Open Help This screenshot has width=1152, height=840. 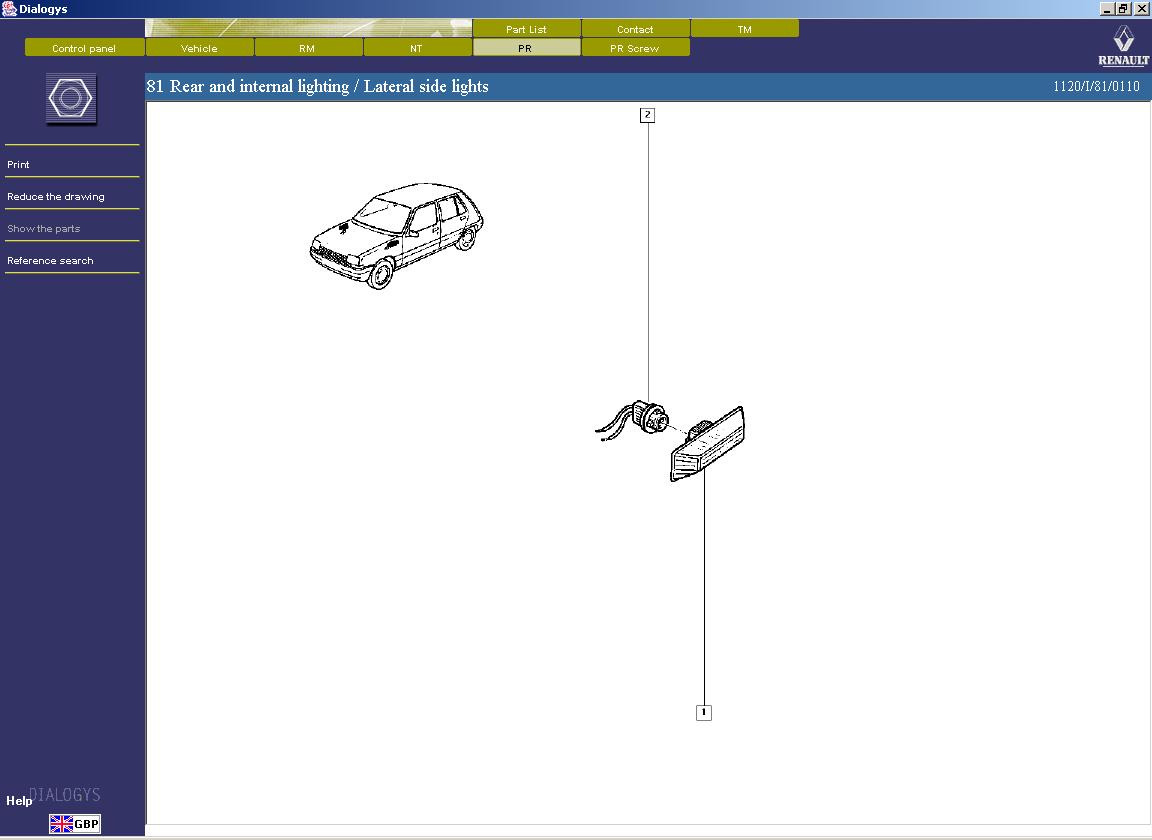coord(19,801)
